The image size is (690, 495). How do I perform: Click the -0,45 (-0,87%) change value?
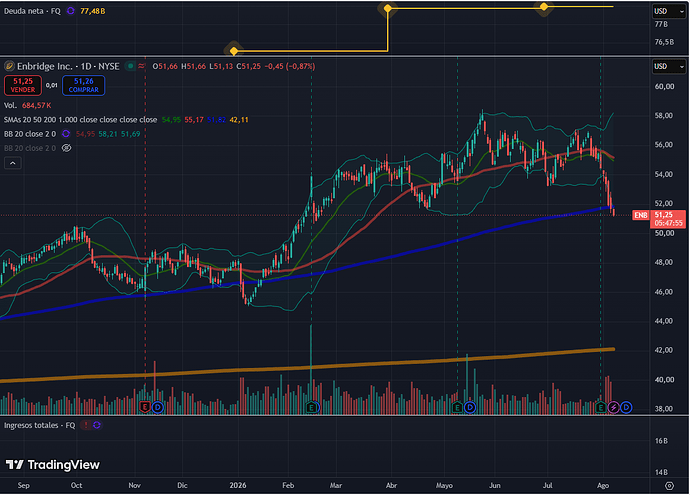coord(290,66)
